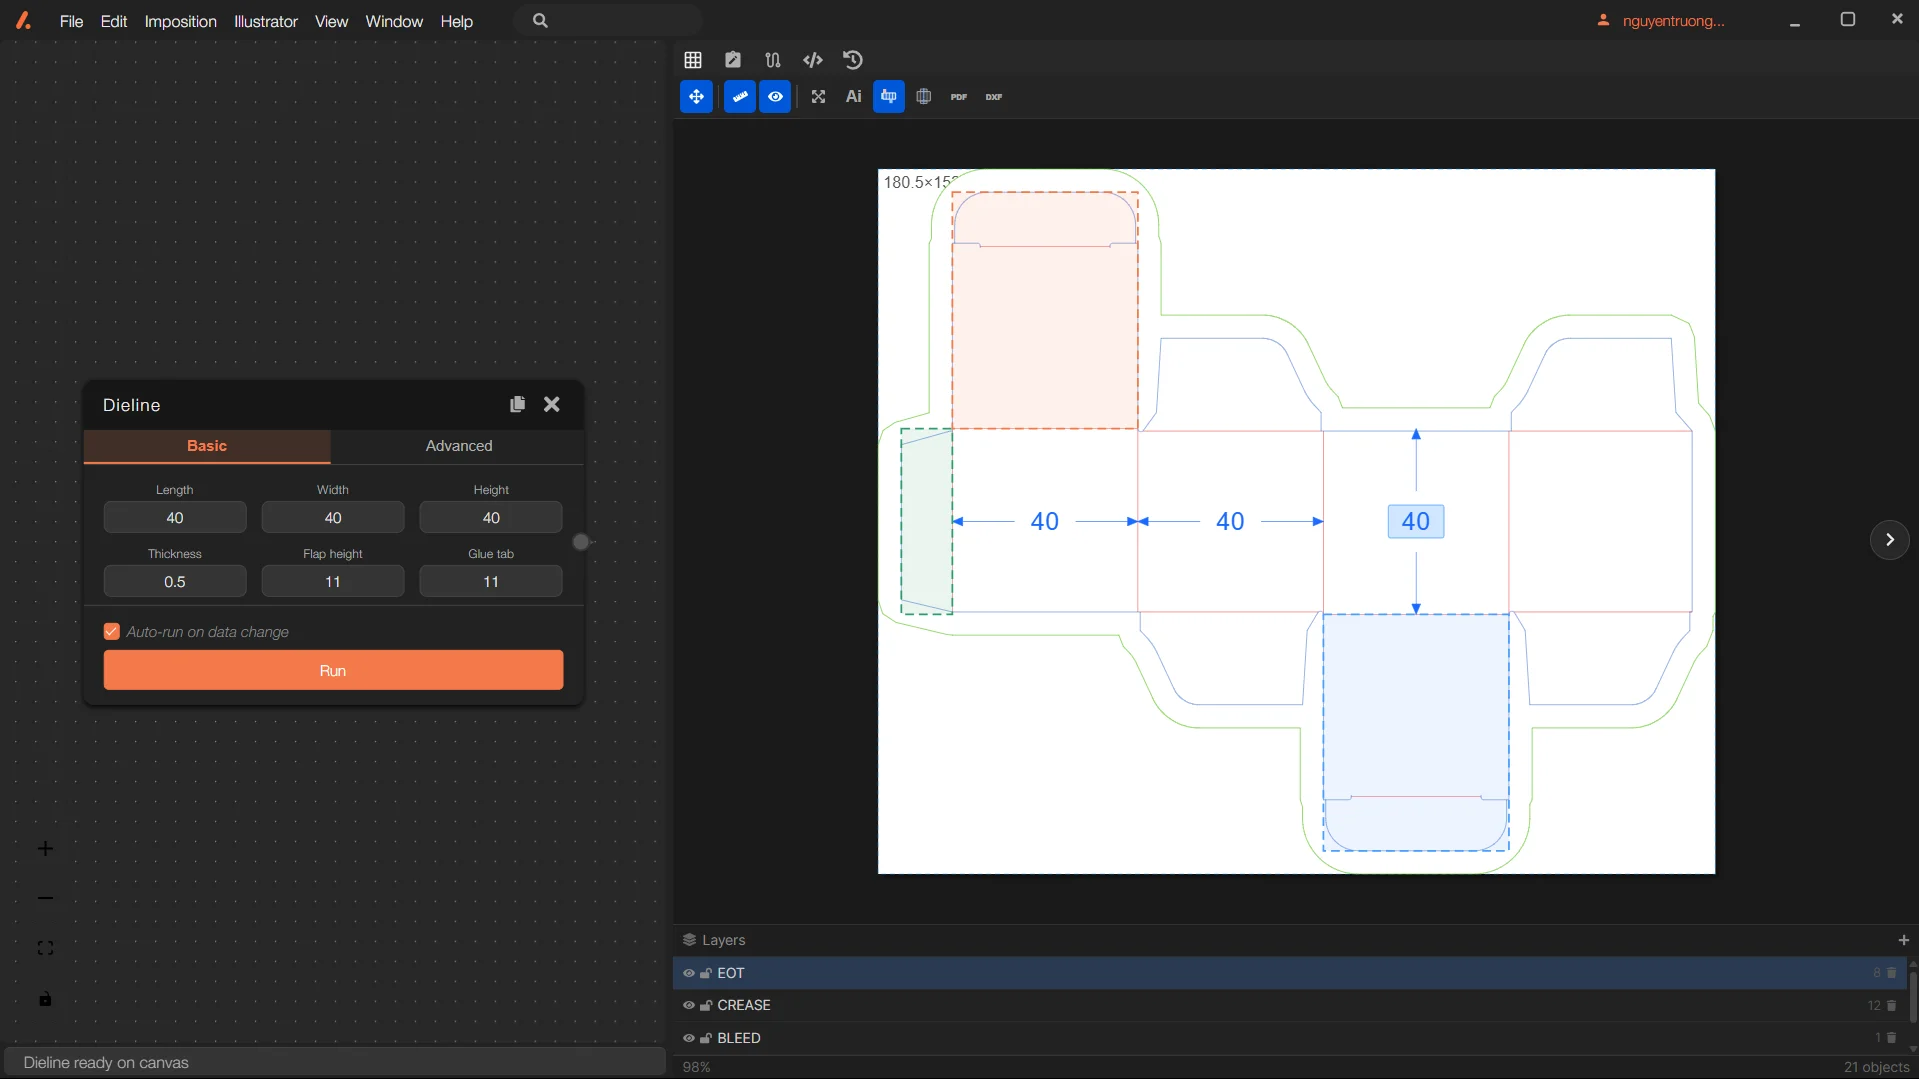This screenshot has width=1919, height=1079.
Task: Open the nguyentruong user account
Action: click(1661, 21)
